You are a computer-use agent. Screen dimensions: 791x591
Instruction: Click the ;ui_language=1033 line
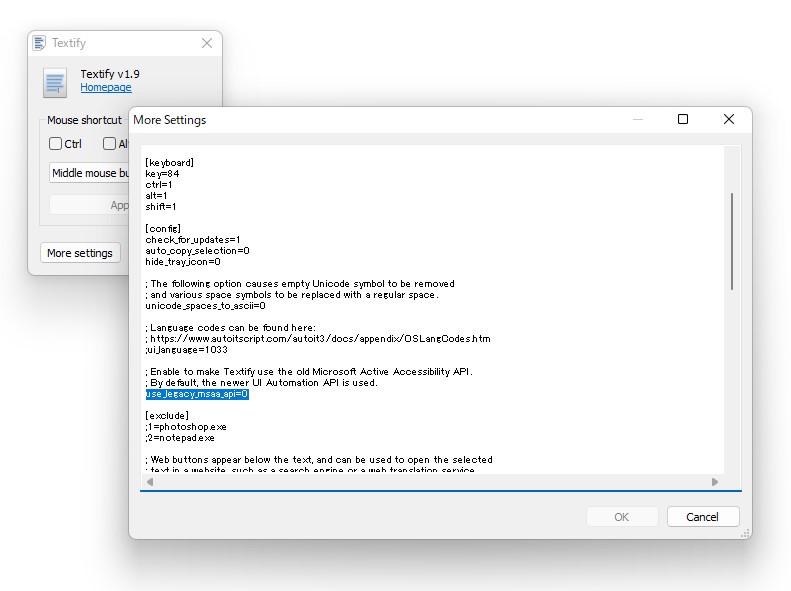tap(187, 350)
